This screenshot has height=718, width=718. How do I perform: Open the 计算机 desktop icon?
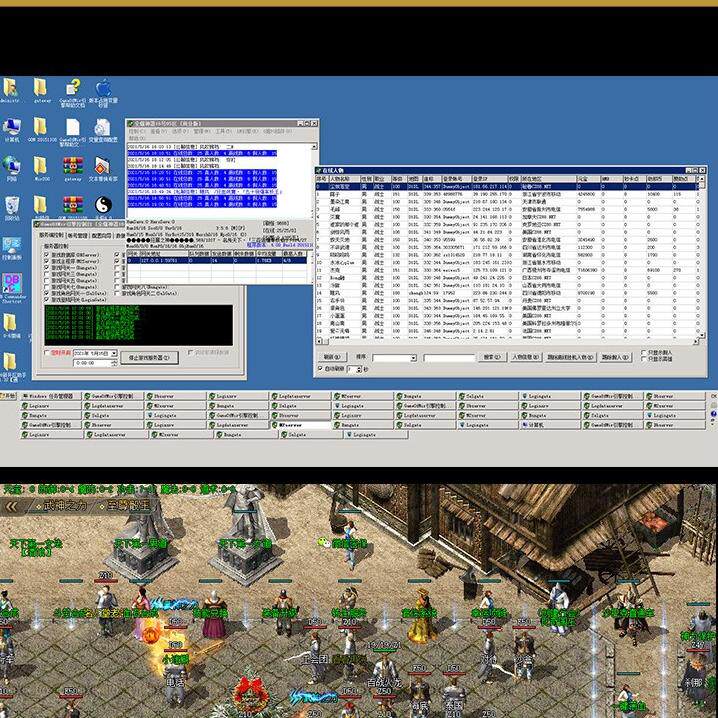[x=11, y=130]
